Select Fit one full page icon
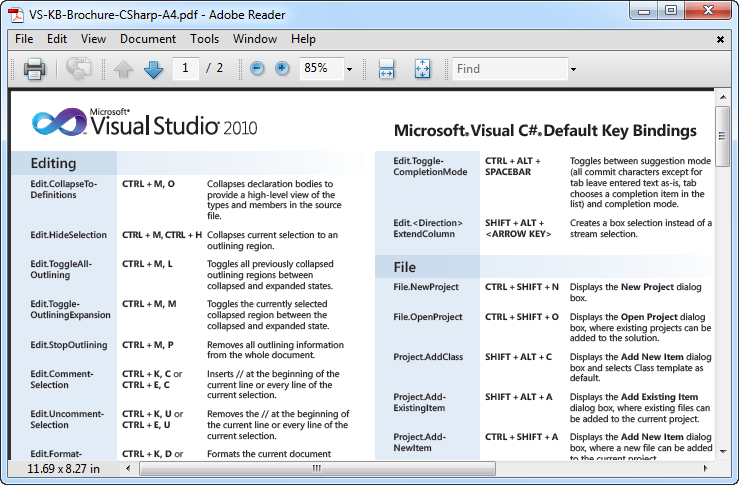This screenshot has height=485, width=739. [x=422, y=69]
